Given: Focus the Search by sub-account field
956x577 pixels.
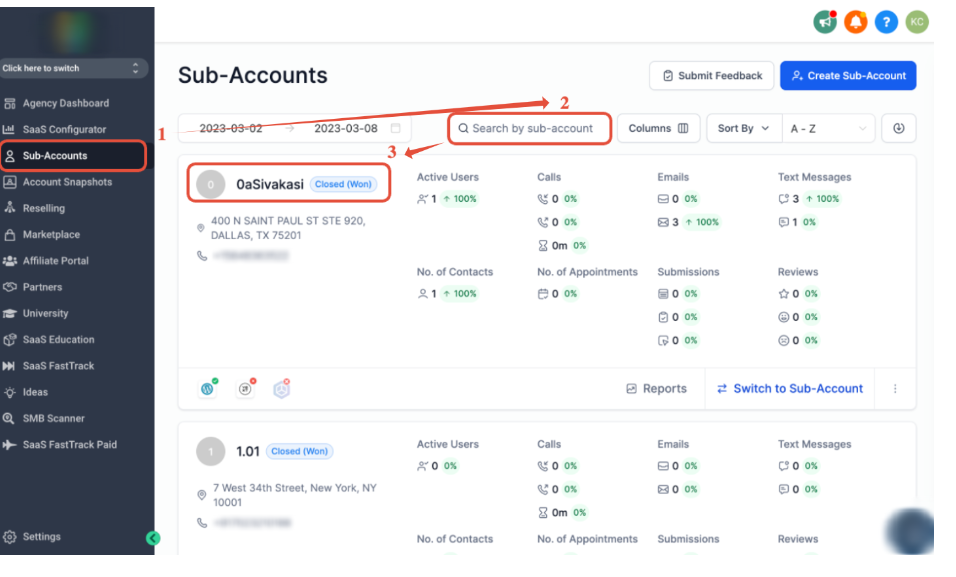Looking at the screenshot, I should [x=532, y=128].
